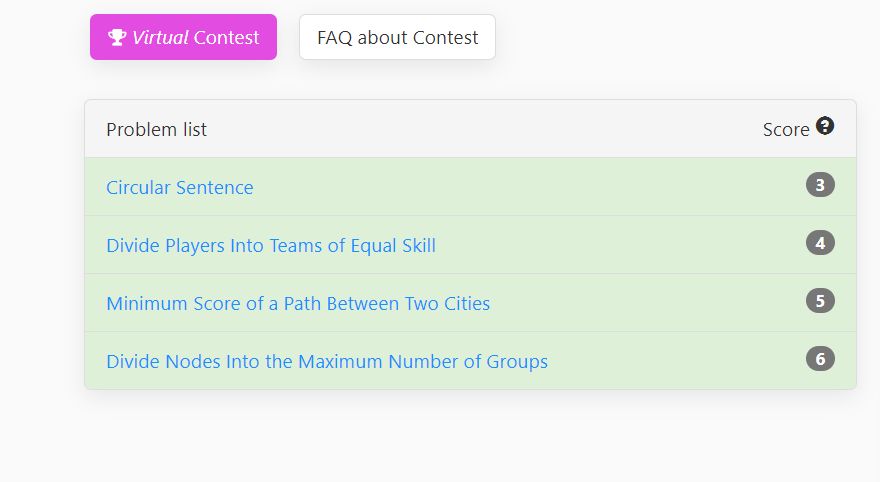Click the word Virtual in the pink button

160,38
